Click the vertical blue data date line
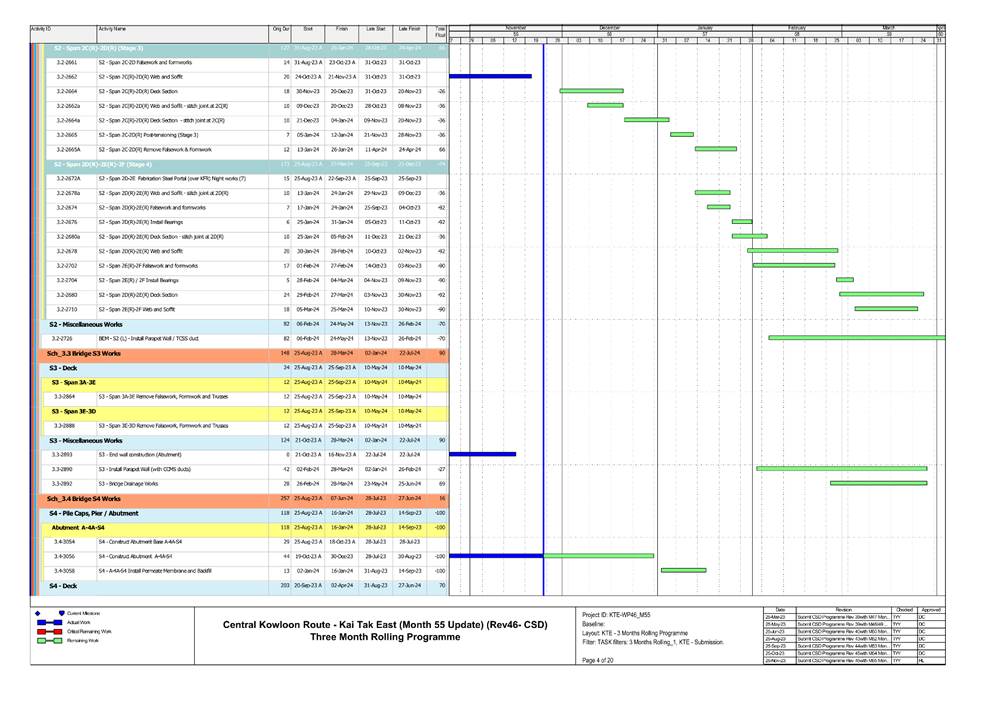 tap(543, 300)
